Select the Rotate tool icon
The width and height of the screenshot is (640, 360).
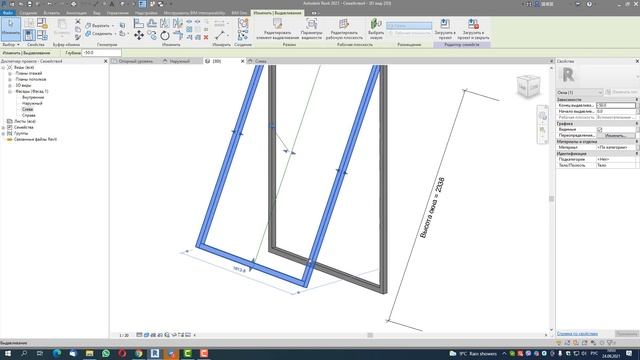164,36
